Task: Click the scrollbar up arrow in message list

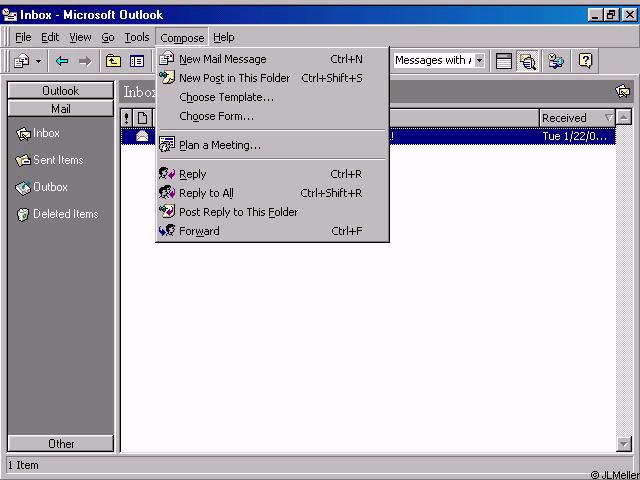Action: click(x=624, y=118)
